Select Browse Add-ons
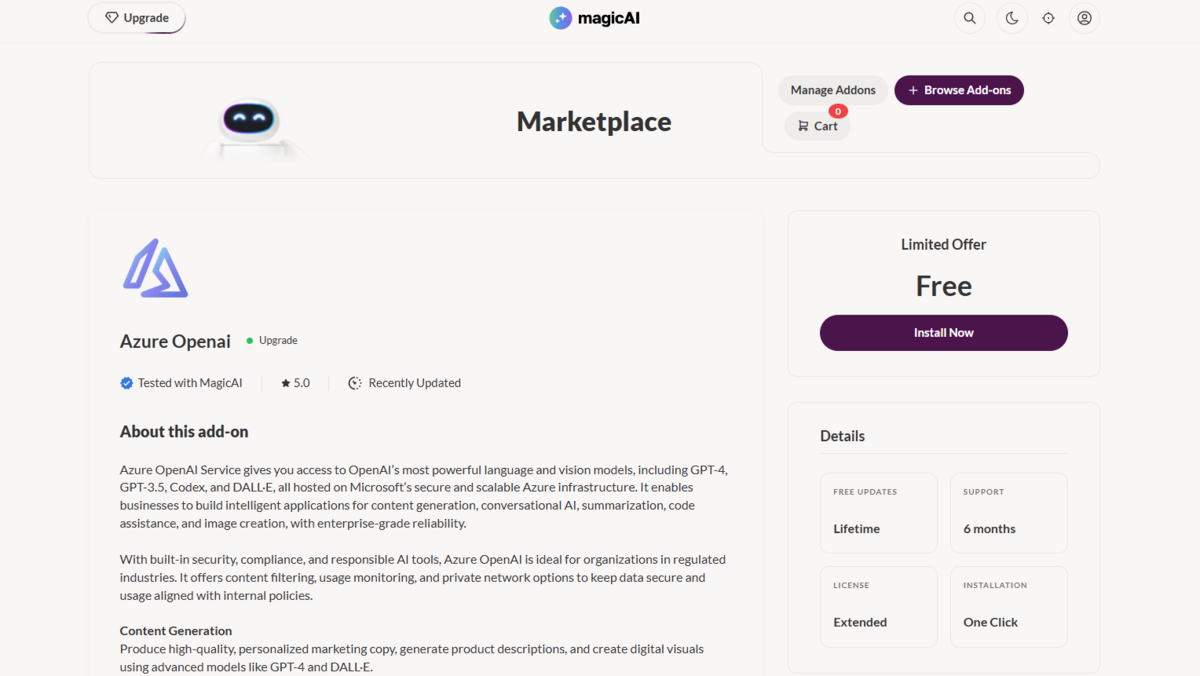 pyautogui.click(x=959, y=90)
